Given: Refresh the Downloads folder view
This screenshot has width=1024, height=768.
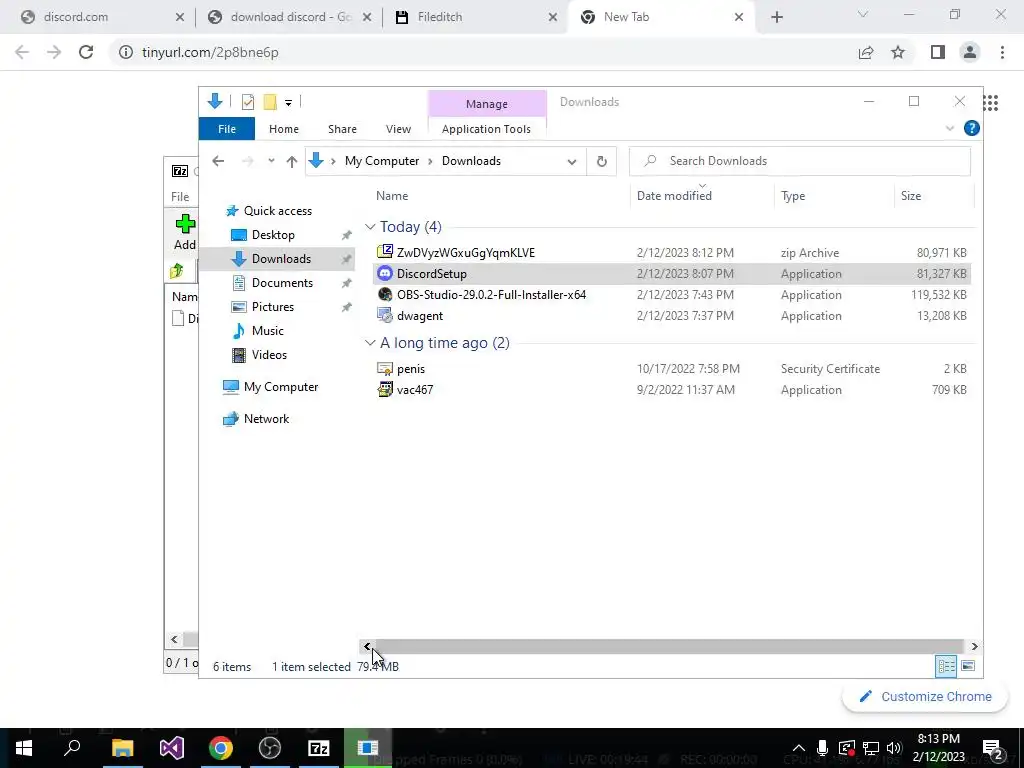Looking at the screenshot, I should coord(601,161).
